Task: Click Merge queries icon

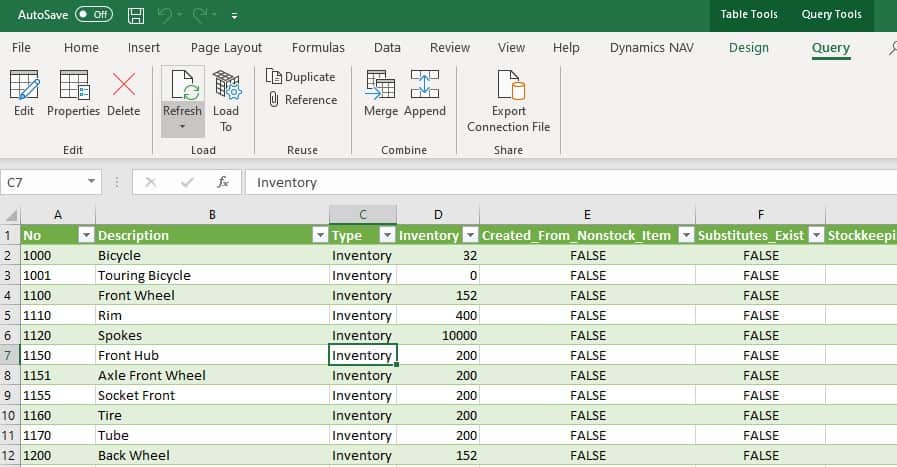Action: [380, 85]
